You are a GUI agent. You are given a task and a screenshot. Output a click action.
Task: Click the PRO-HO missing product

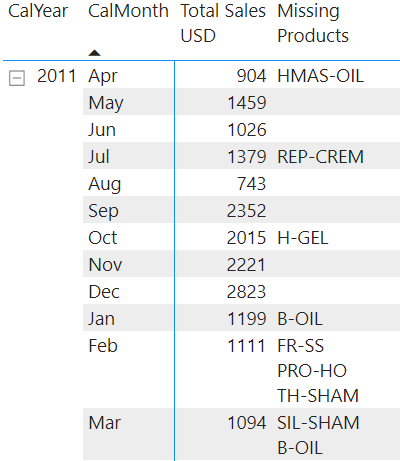(x=312, y=371)
